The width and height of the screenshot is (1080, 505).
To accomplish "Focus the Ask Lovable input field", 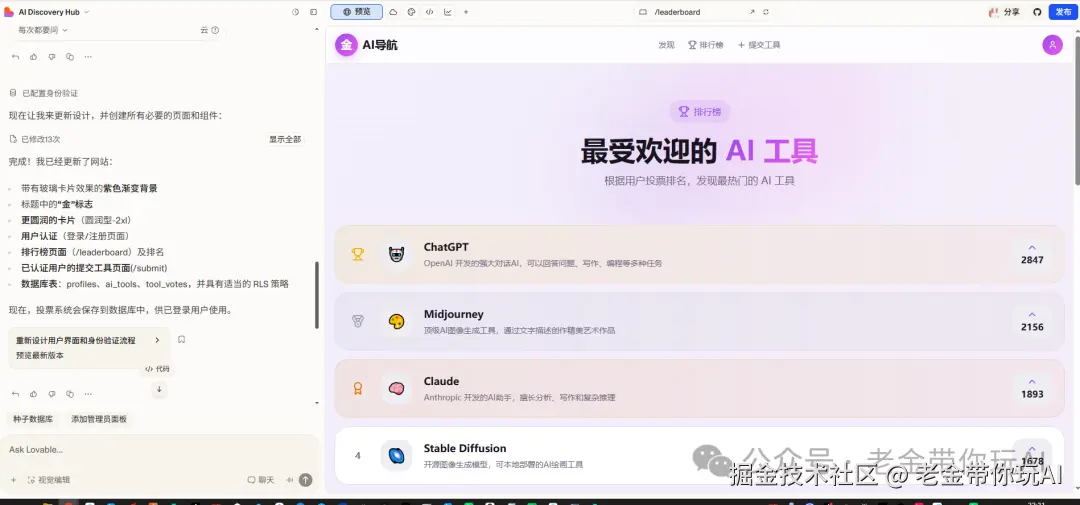I will coord(159,450).
